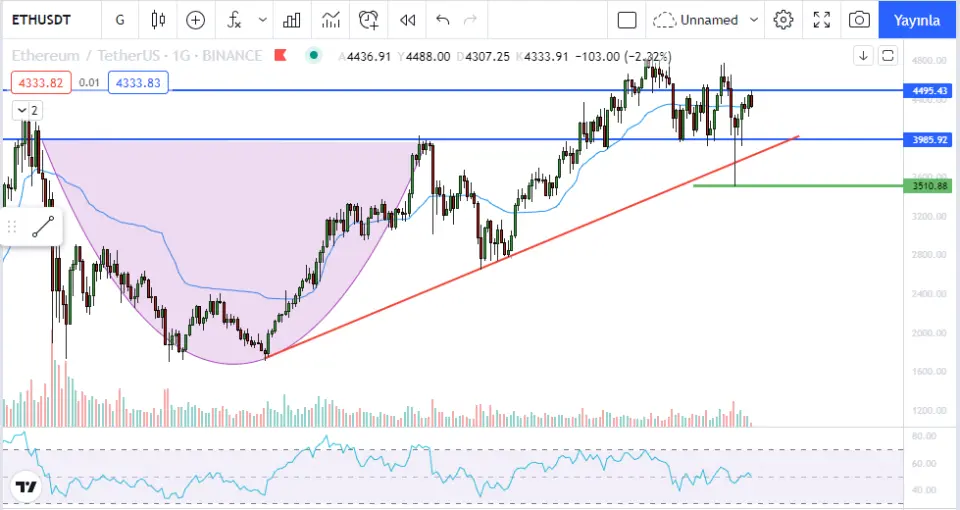Open chart settings gear
Image resolution: width=960 pixels, height=510 pixels.
783,20
